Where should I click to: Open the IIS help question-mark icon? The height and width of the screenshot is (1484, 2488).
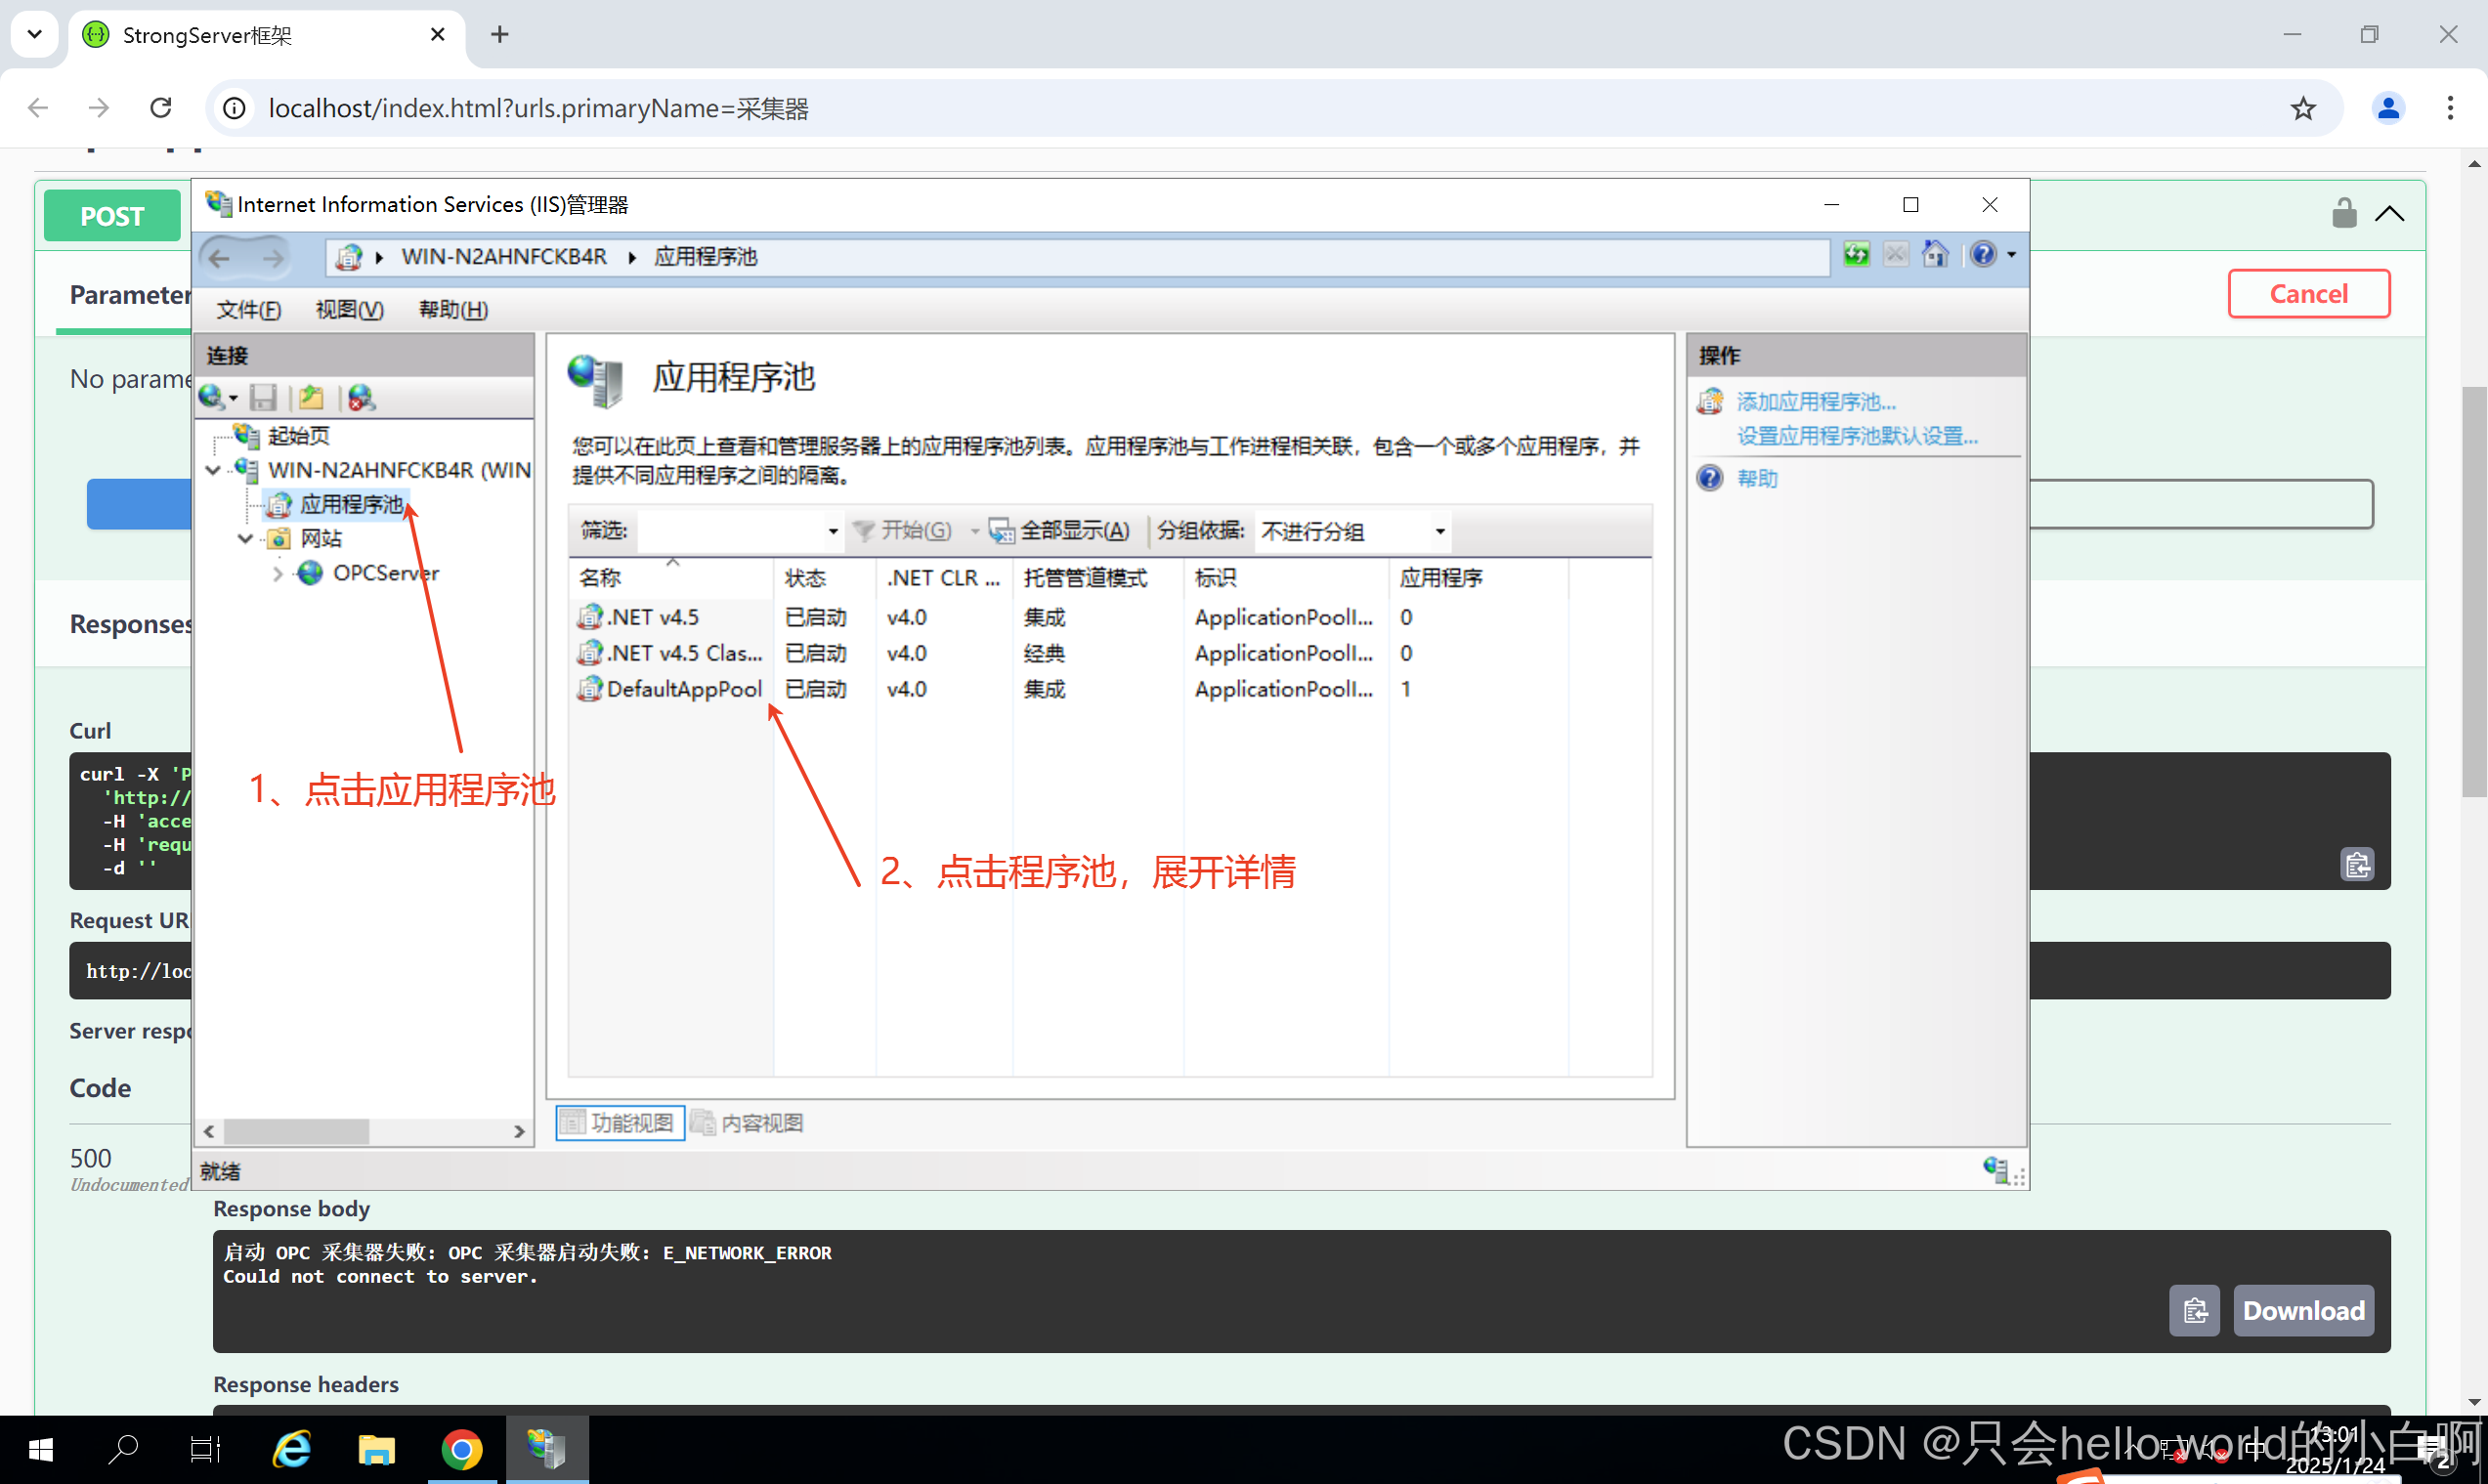coord(1982,255)
